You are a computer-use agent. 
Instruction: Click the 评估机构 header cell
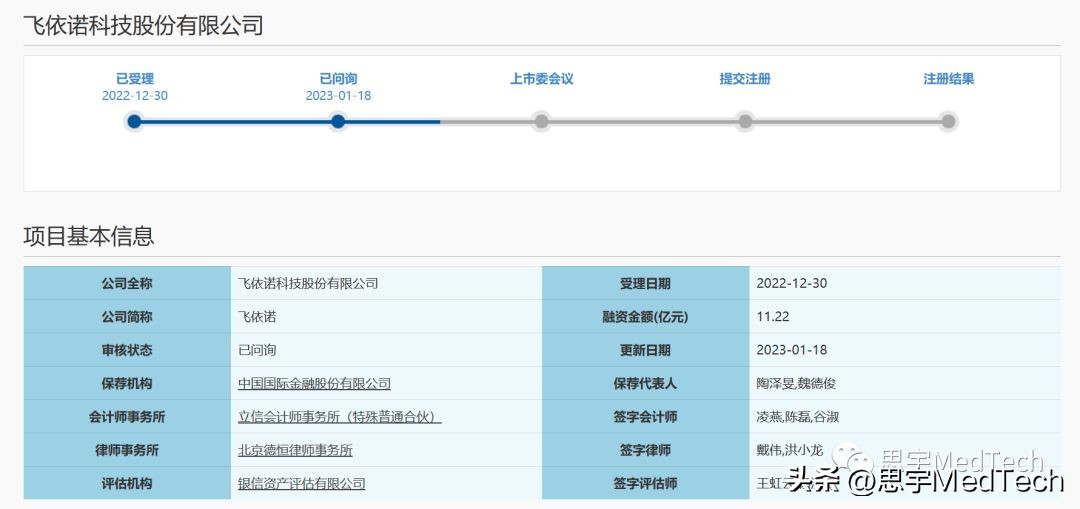(x=127, y=484)
